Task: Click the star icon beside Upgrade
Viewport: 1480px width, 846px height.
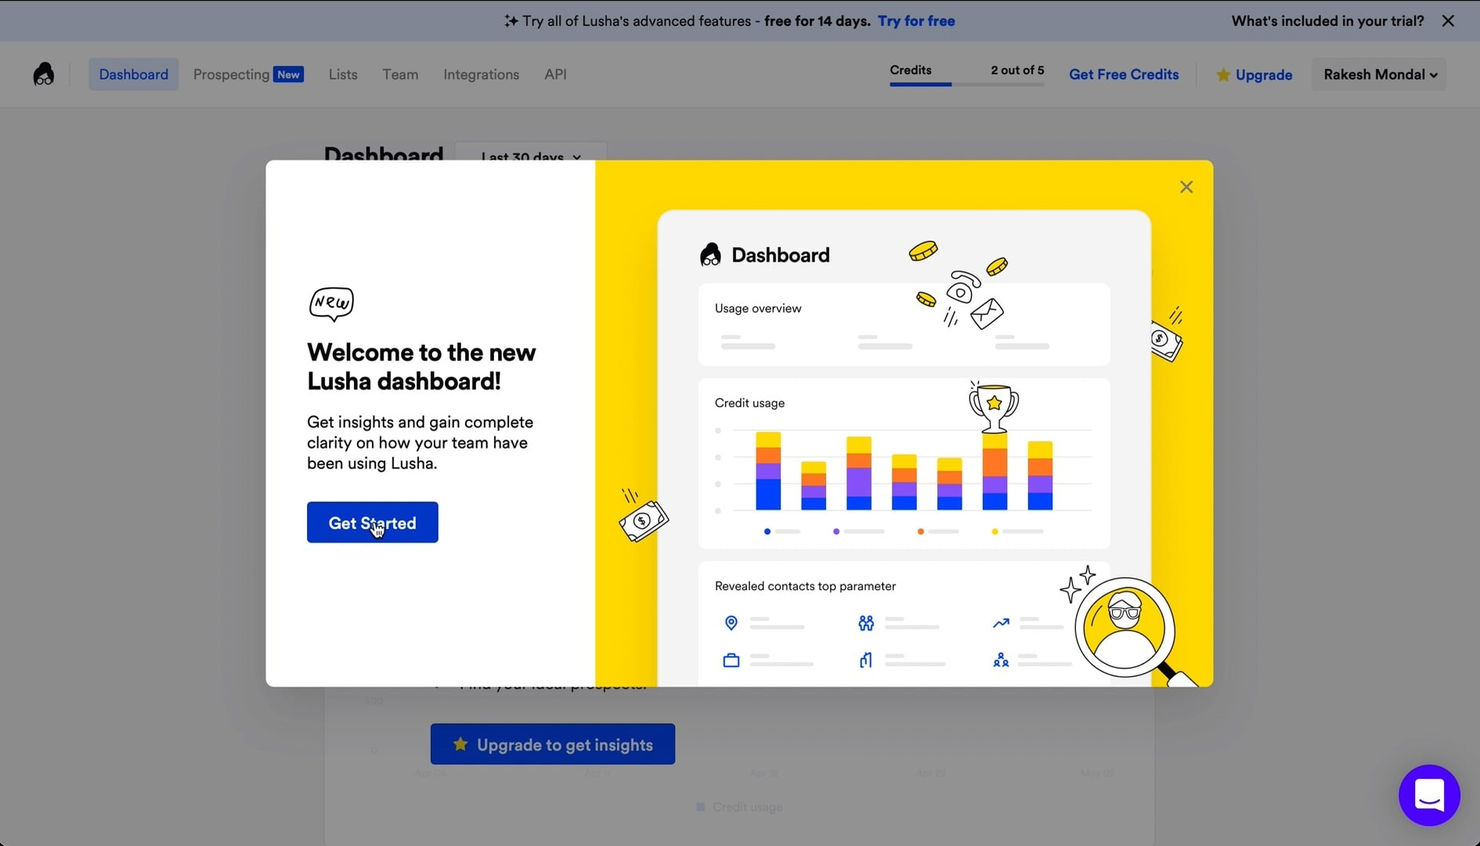Action: pyautogui.click(x=1222, y=74)
